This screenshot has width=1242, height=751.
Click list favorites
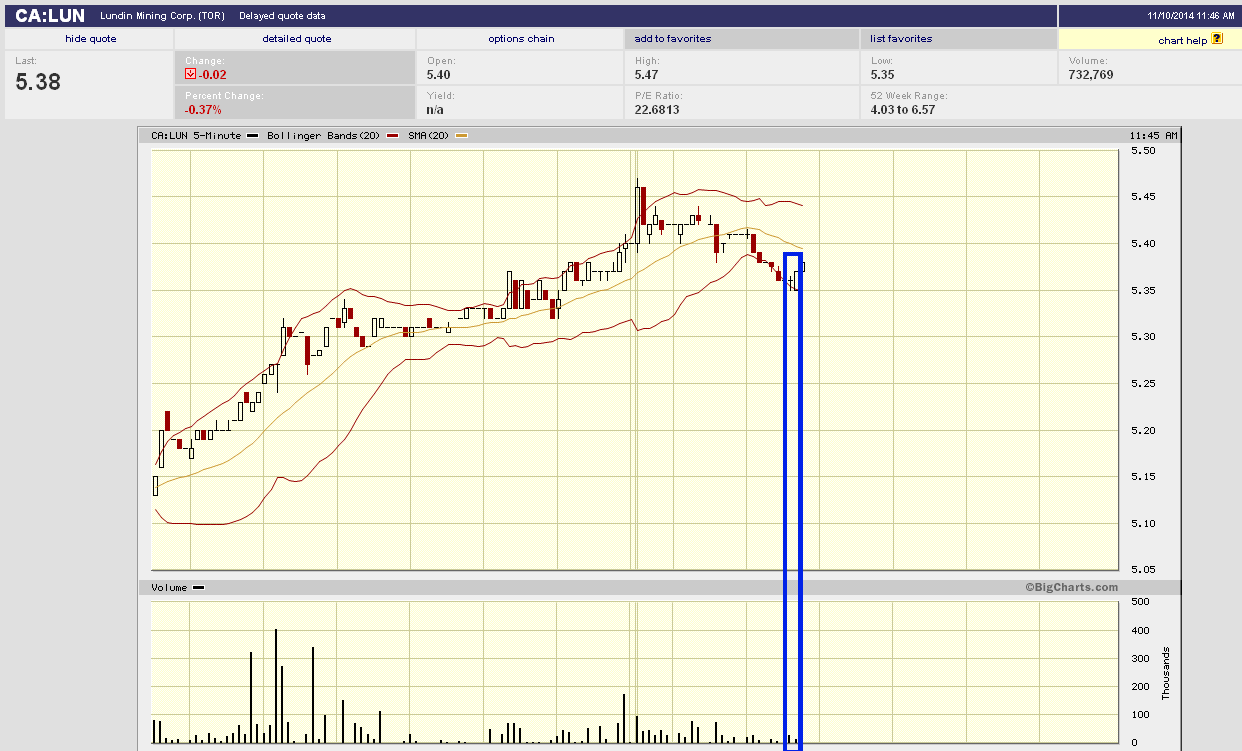(x=901, y=39)
